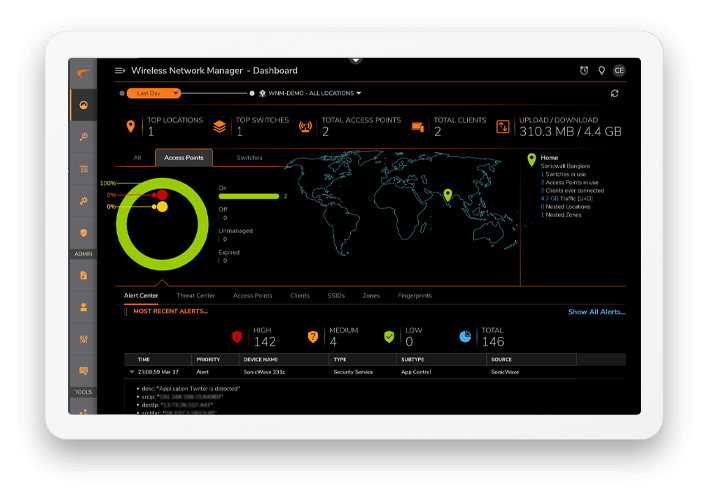Open the Last Day time range dropdown

pyautogui.click(x=153, y=93)
